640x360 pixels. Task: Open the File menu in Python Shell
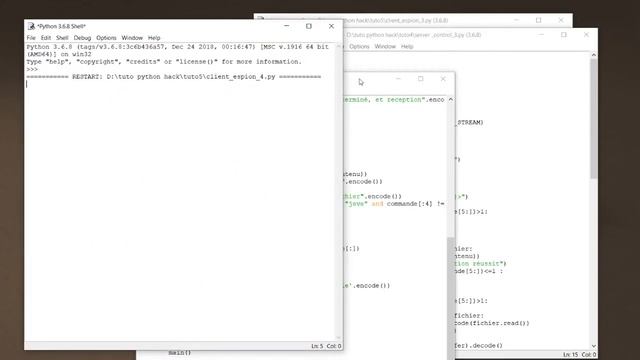coord(31,38)
